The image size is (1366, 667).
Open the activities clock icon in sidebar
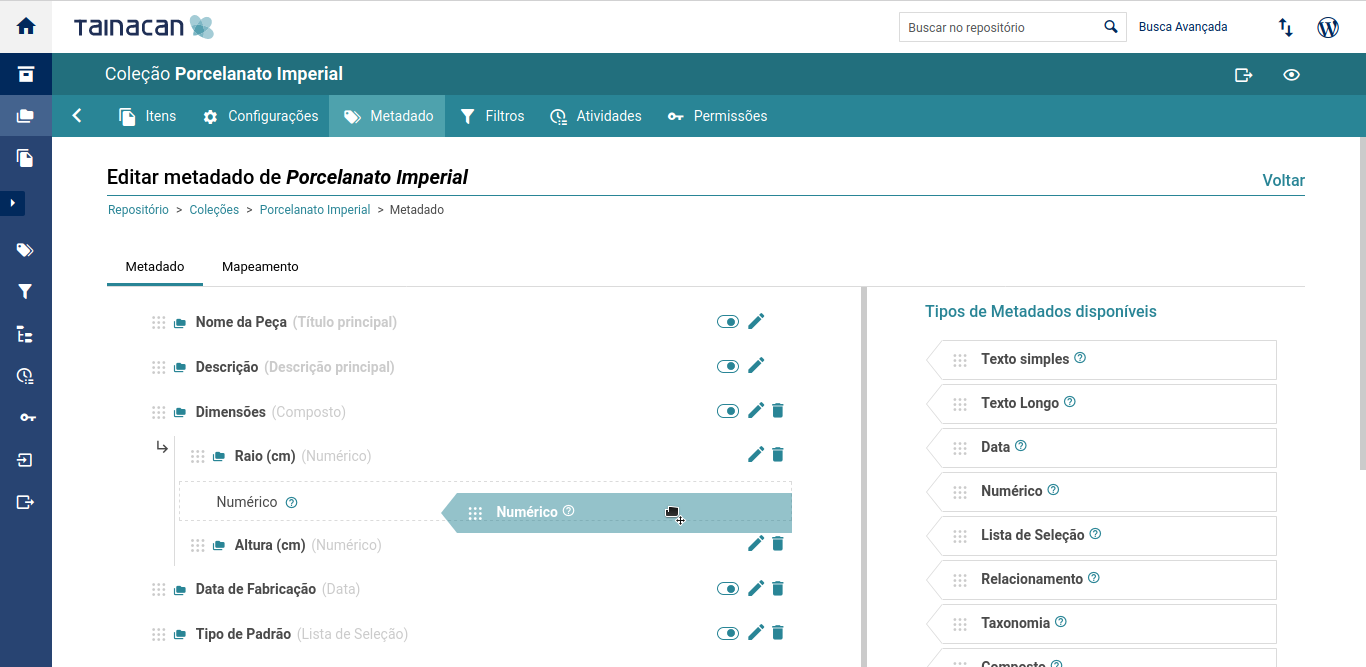click(26, 376)
